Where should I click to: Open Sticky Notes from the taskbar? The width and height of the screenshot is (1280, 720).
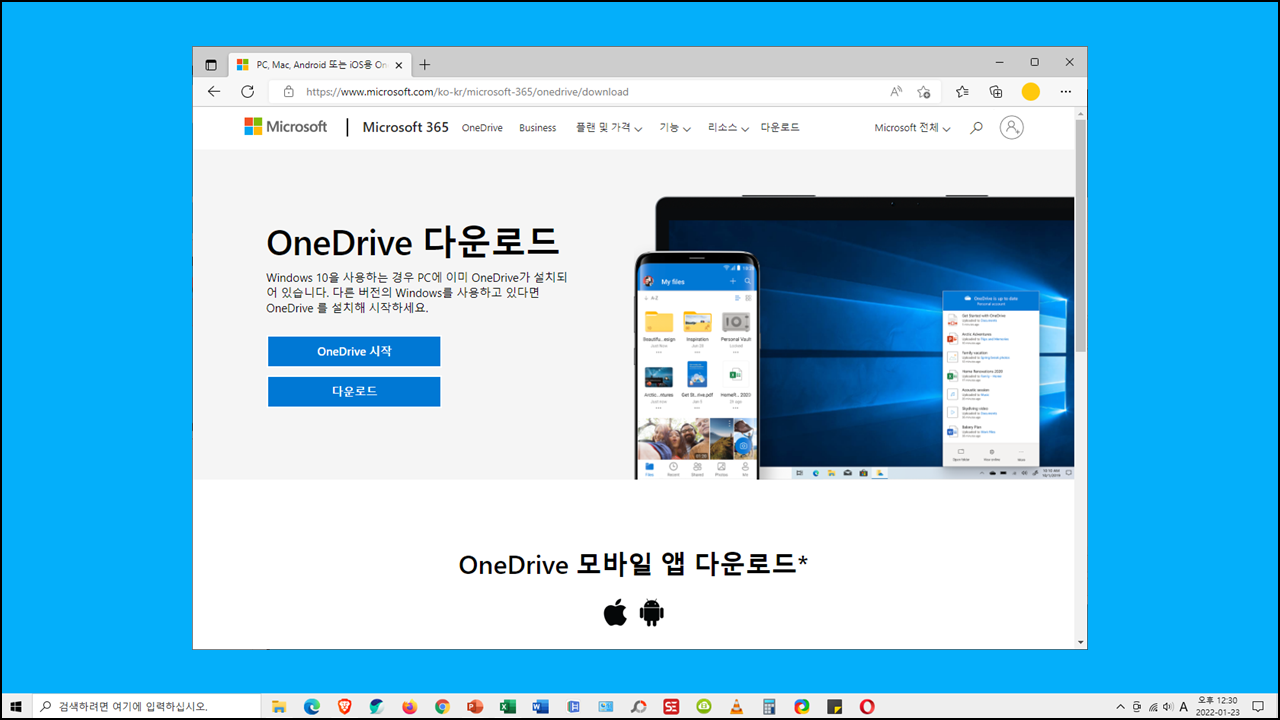(x=834, y=706)
